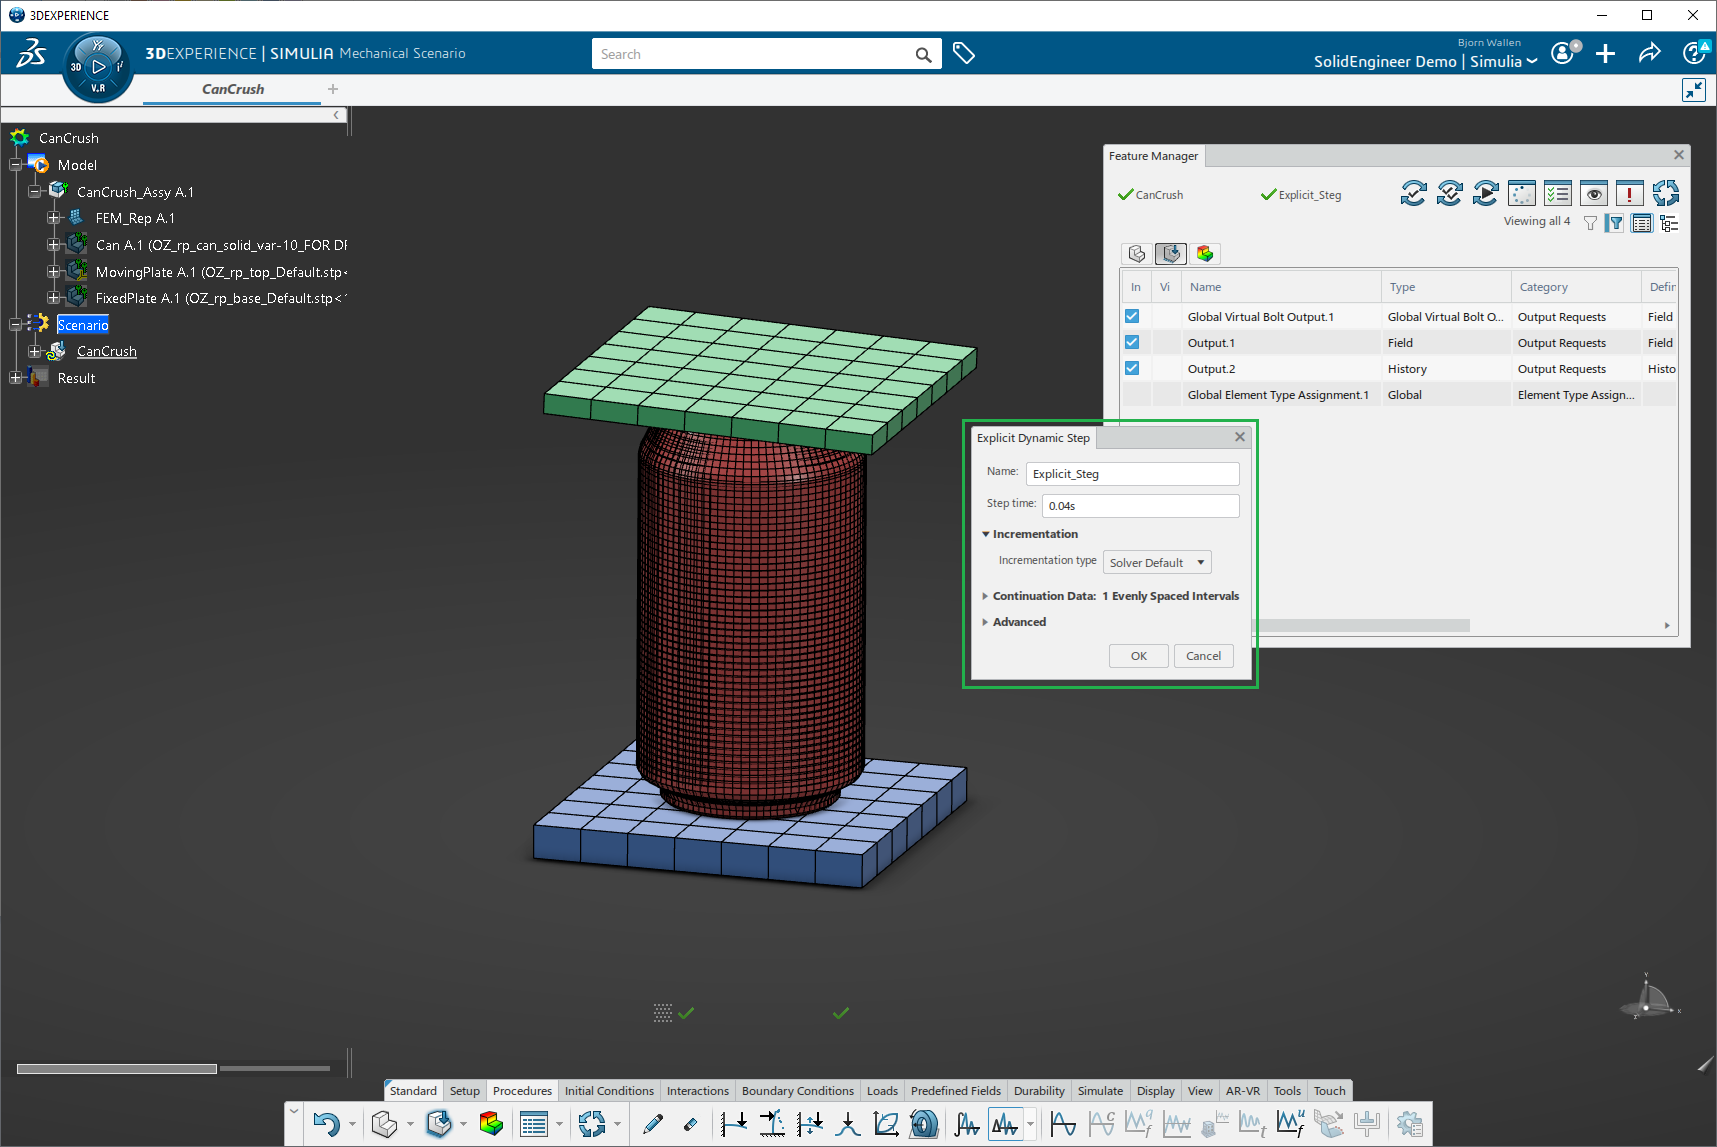
Task: Uncheck Global Virtual Bolt Output.1 checkbox
Action: tap(1132, 316)
